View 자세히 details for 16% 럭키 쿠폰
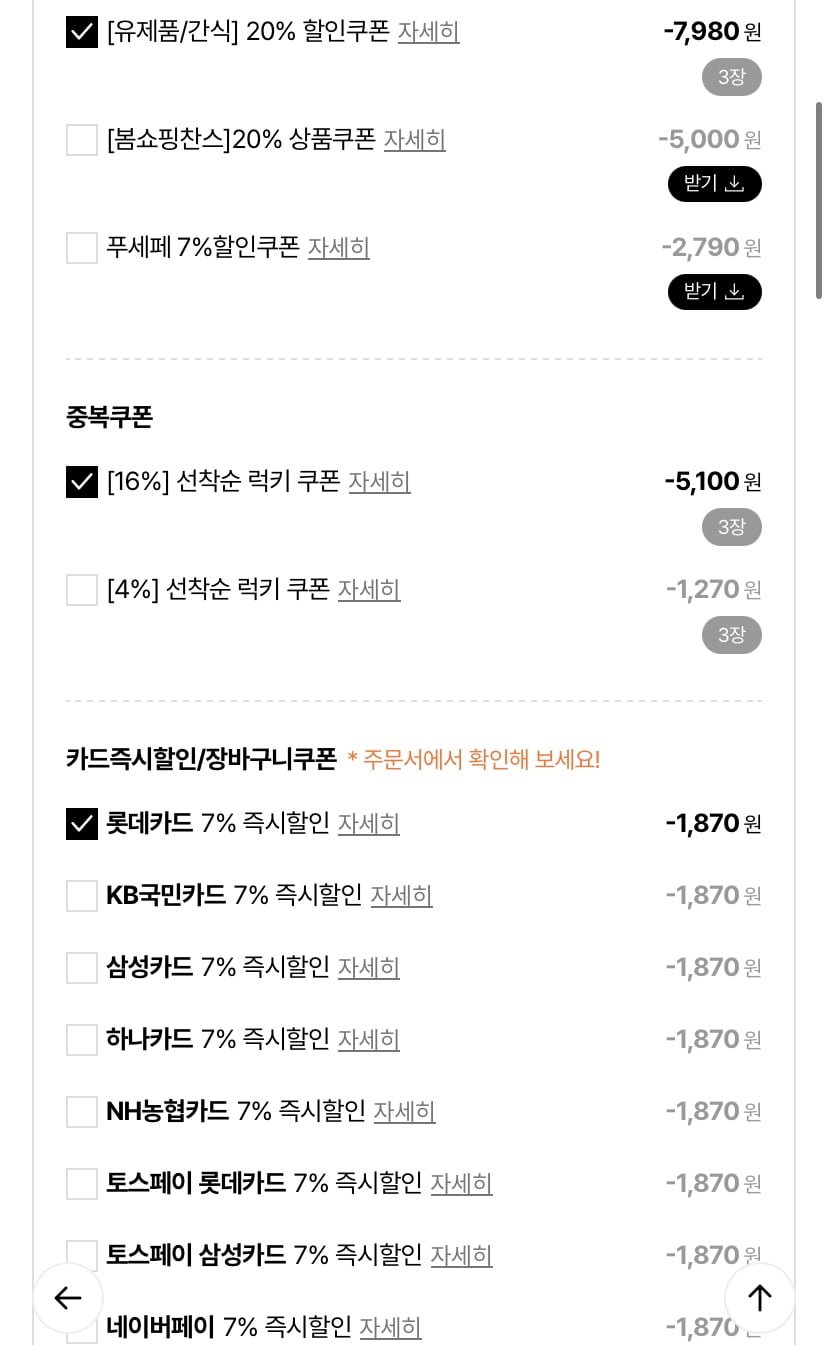Image resolution: width=828 pixels, height=1345 pixels. (379, 482)
